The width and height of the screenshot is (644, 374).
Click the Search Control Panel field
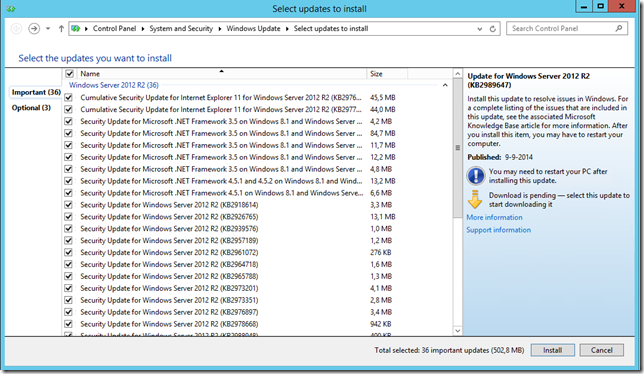click(x=561, y=28)
